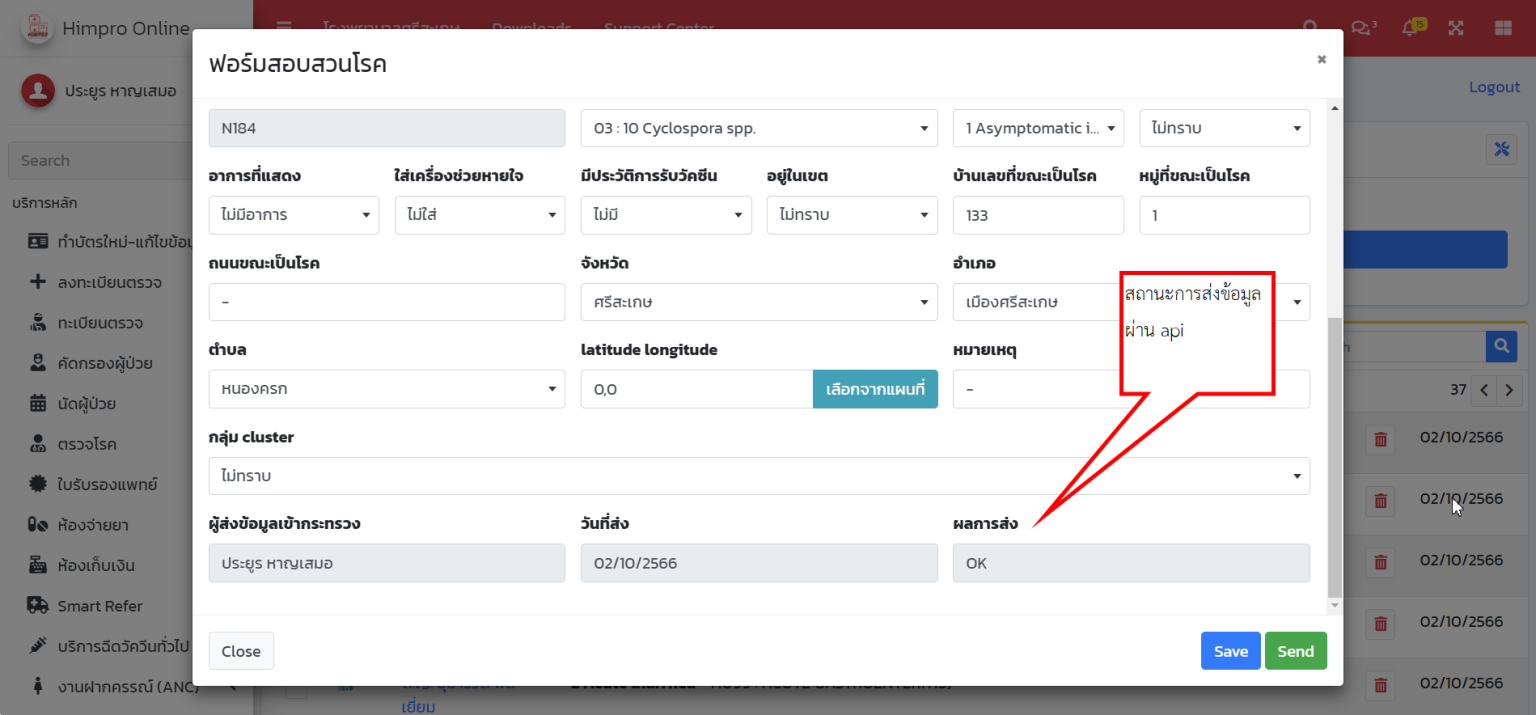Image resolution: width=1536 pixels, height=715 pixels.
Task: Select Smart Refer in sidebar menu
Action: tap(99, 606)
